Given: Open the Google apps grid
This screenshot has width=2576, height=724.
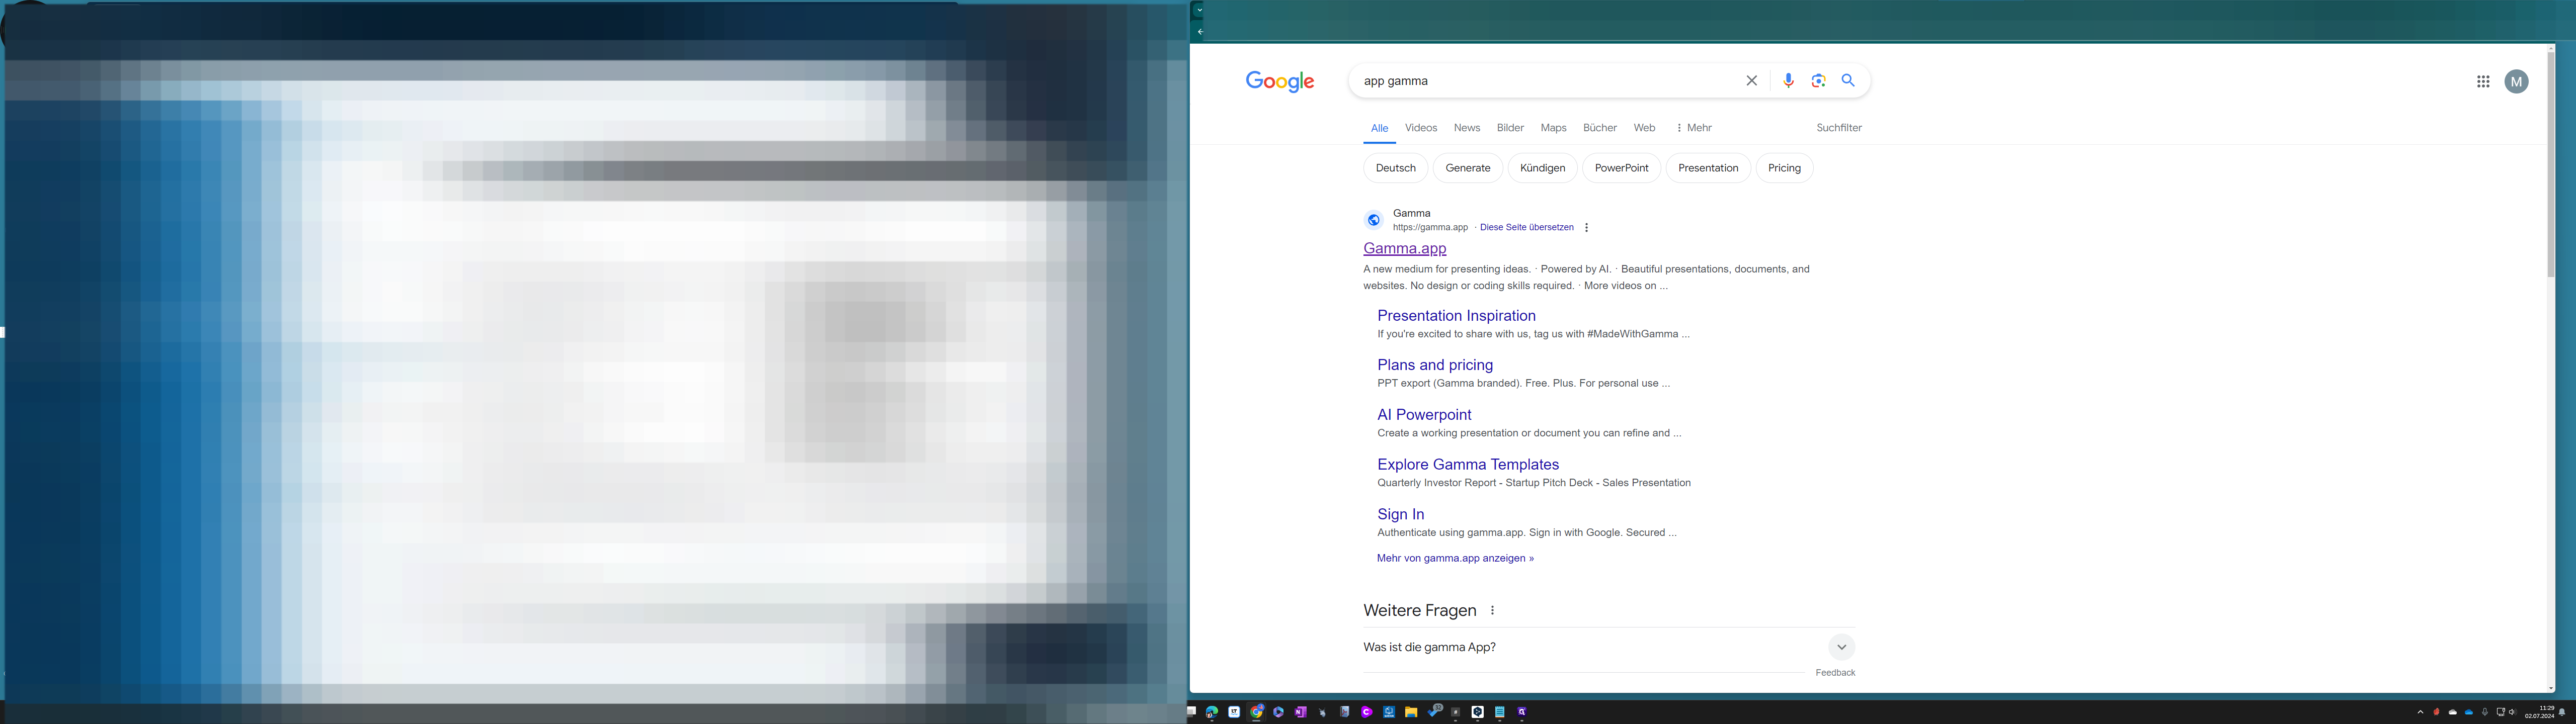Looking at the screenshot, I should (2483, 82).
